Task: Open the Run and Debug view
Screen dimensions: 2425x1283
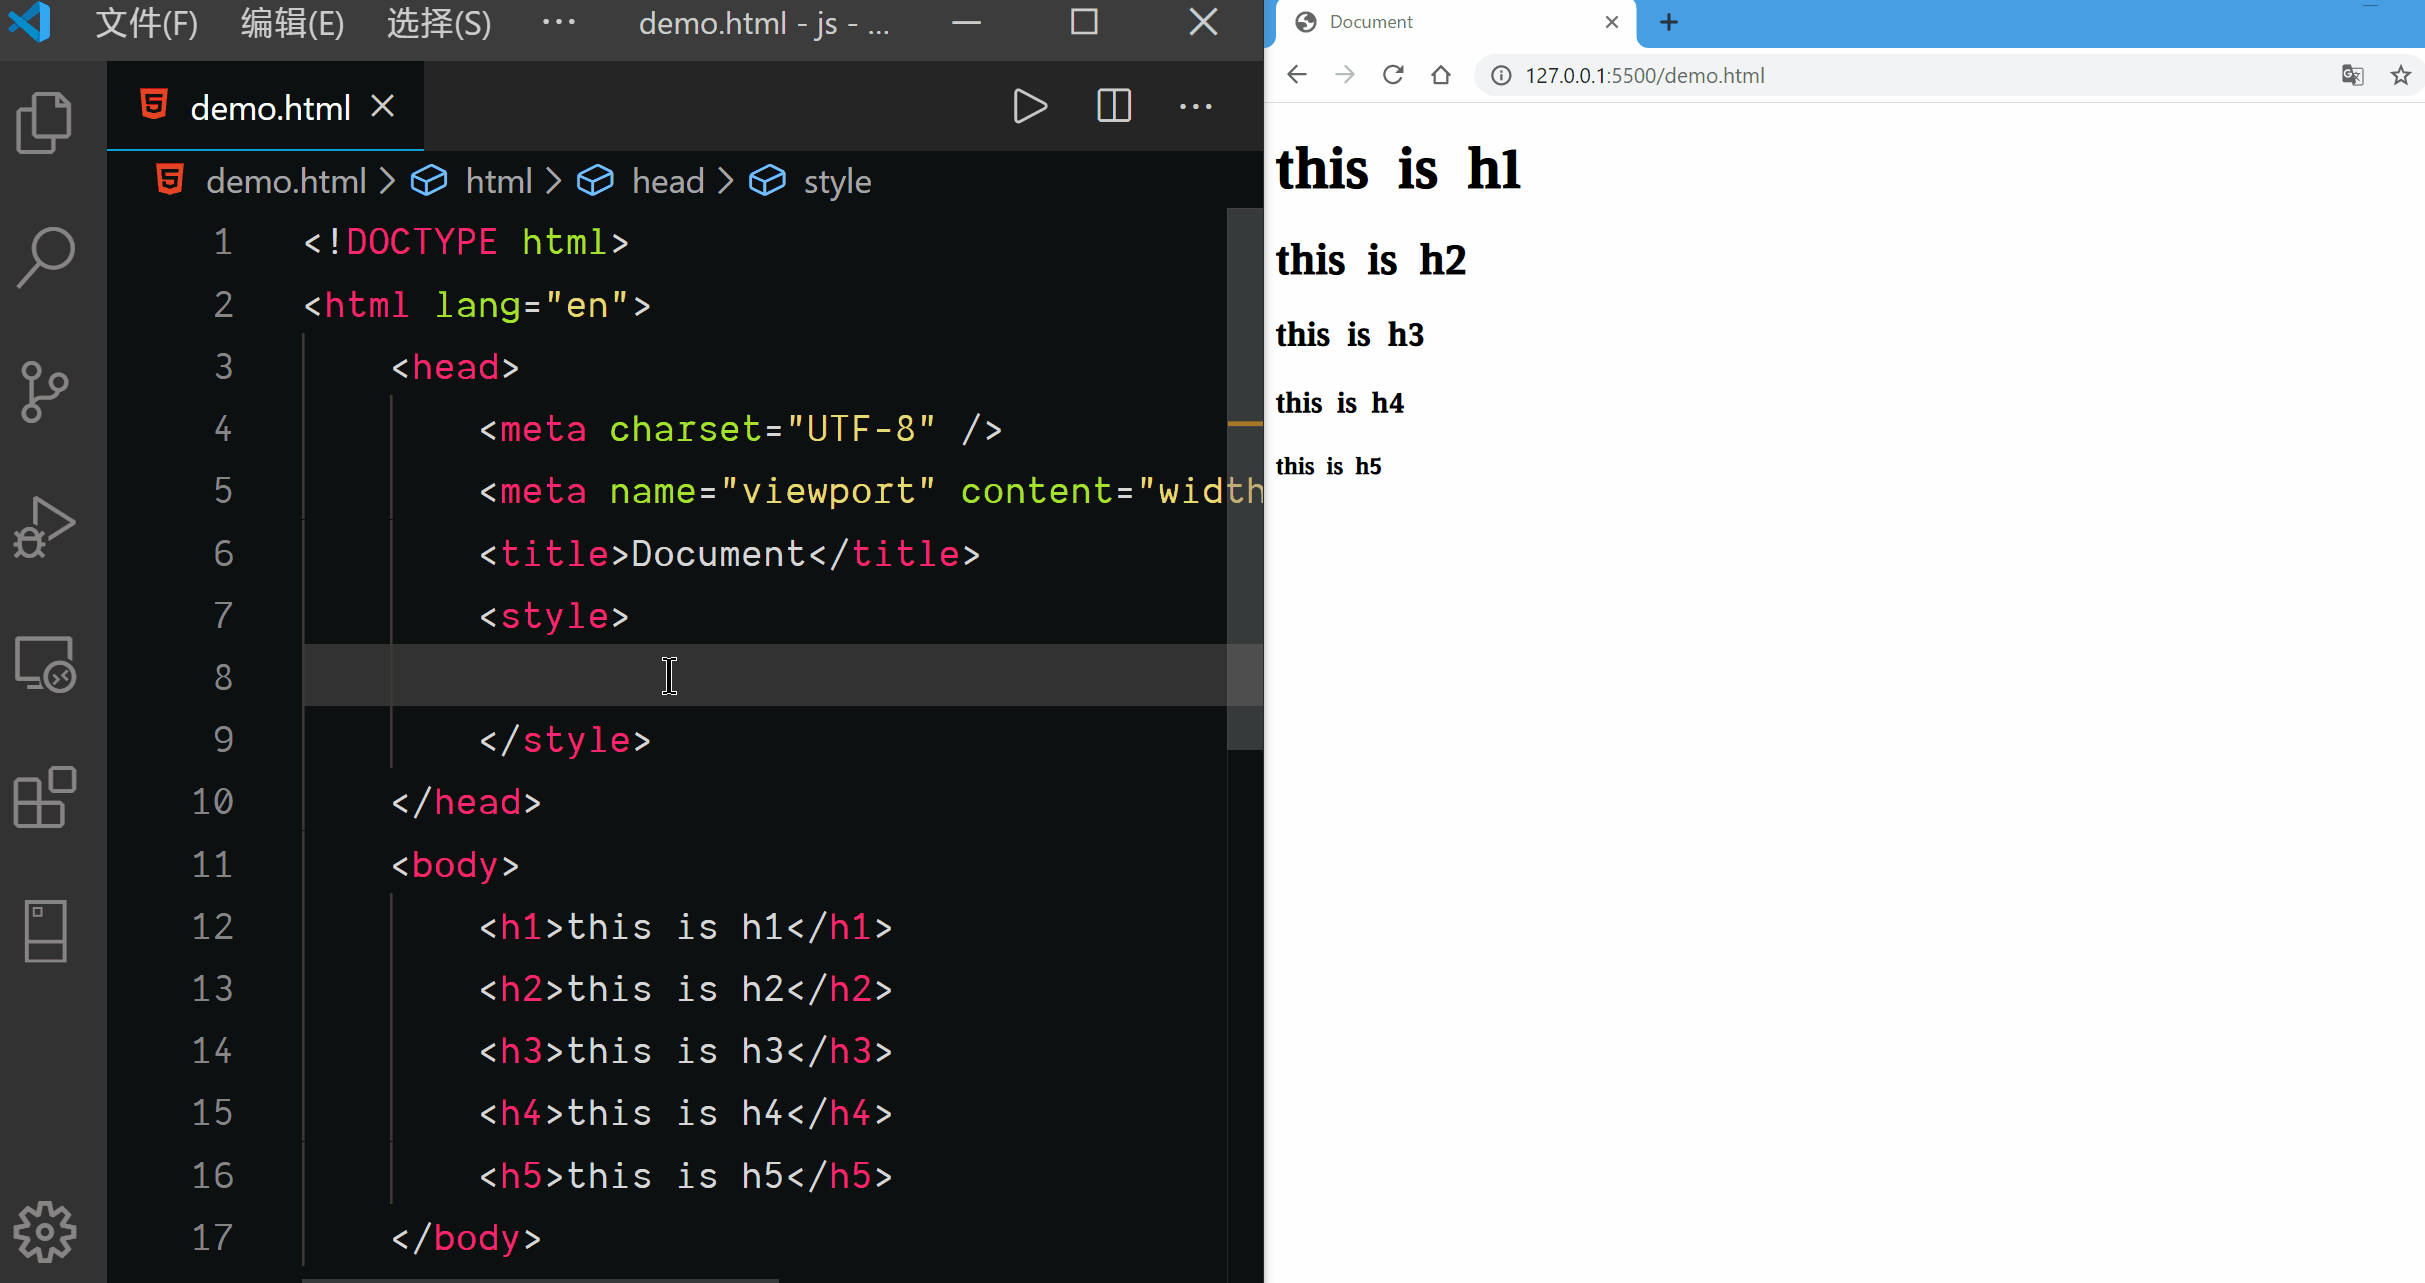Action: pos(44,527)
